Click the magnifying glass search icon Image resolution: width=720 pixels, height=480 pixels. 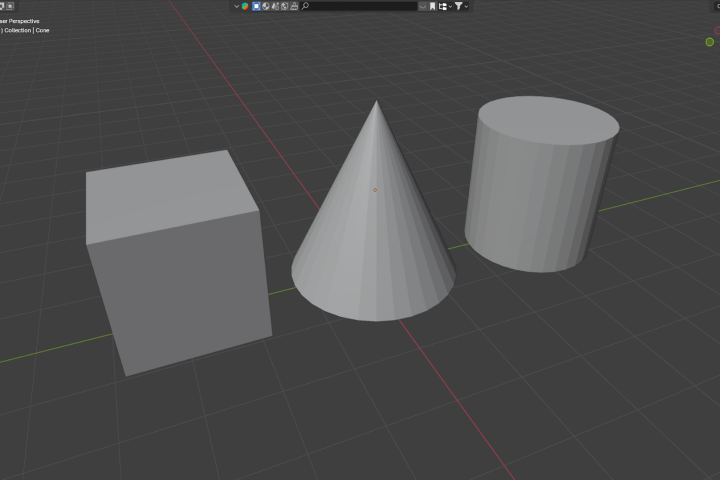click(305, 6)
